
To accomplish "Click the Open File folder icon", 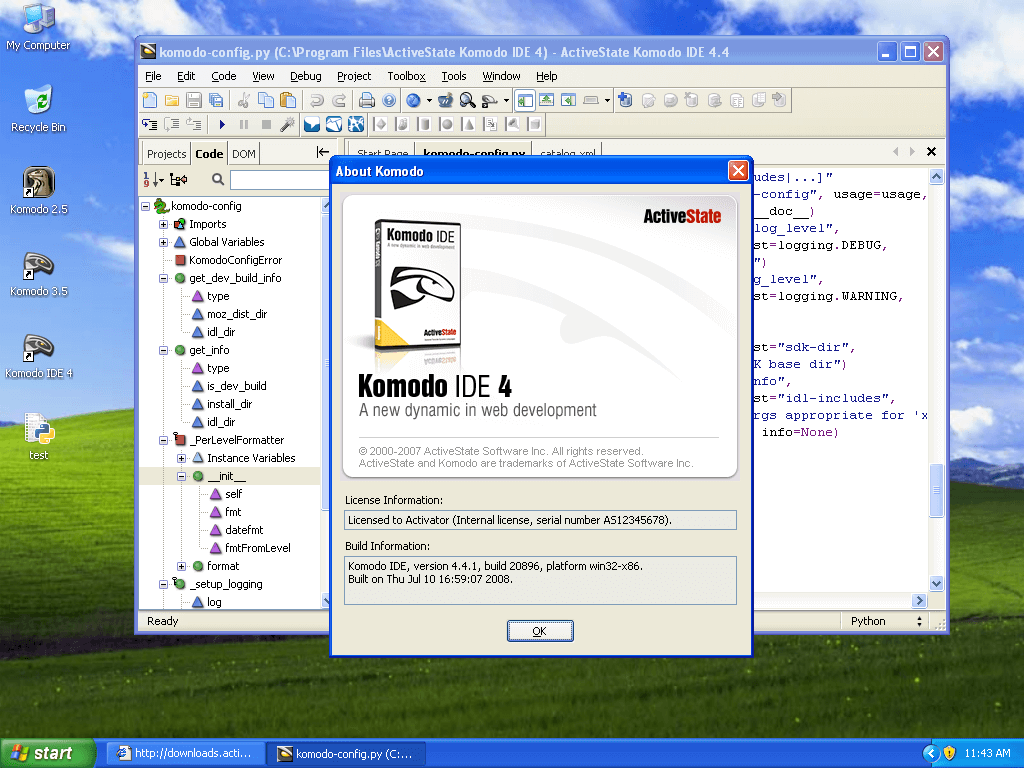I will 172,100.
